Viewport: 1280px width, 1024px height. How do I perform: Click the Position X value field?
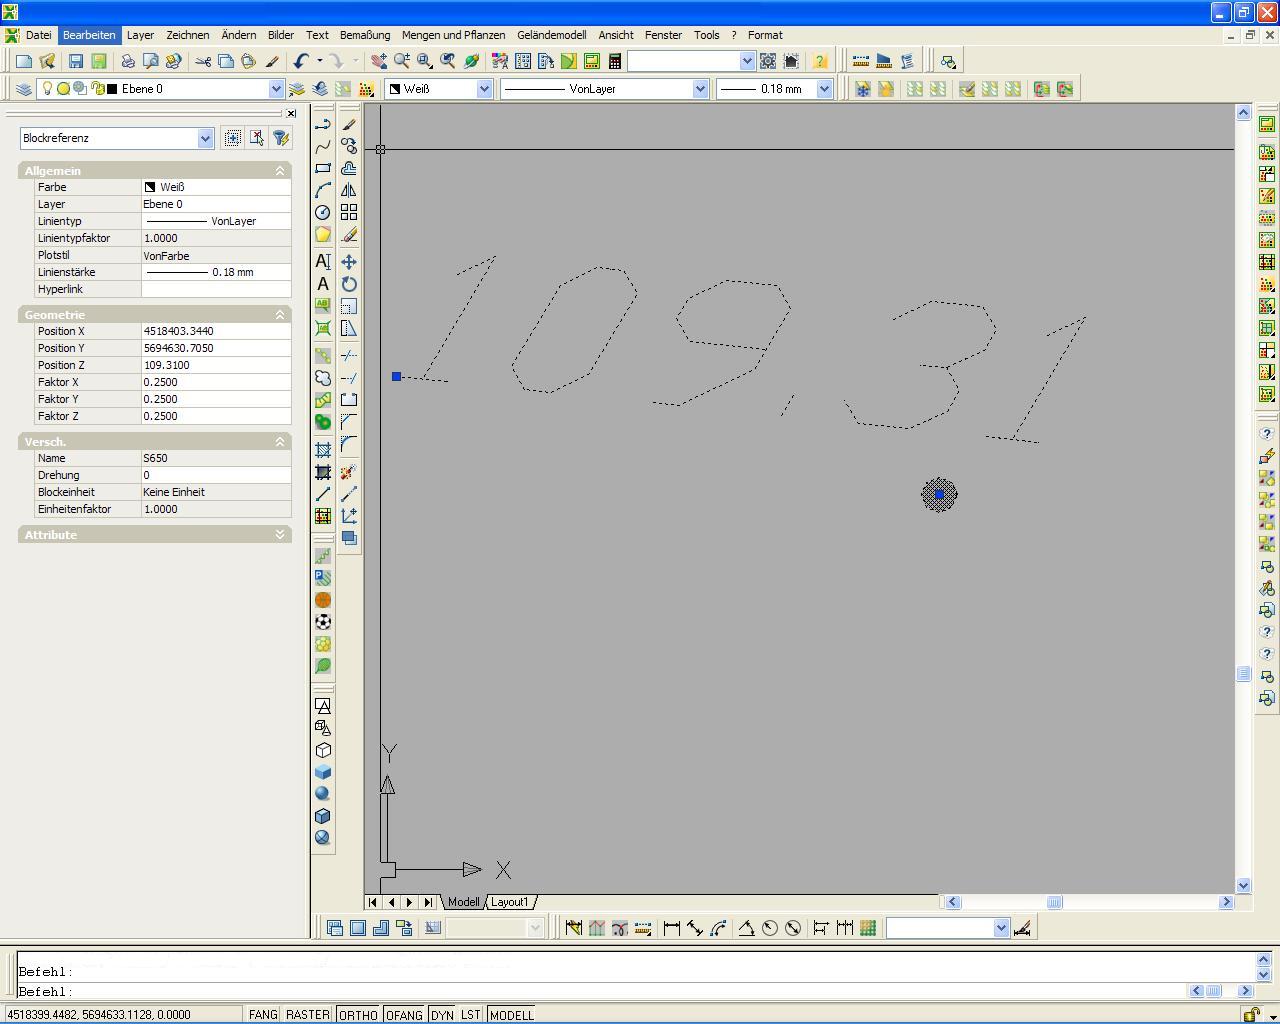click(216, 331)
